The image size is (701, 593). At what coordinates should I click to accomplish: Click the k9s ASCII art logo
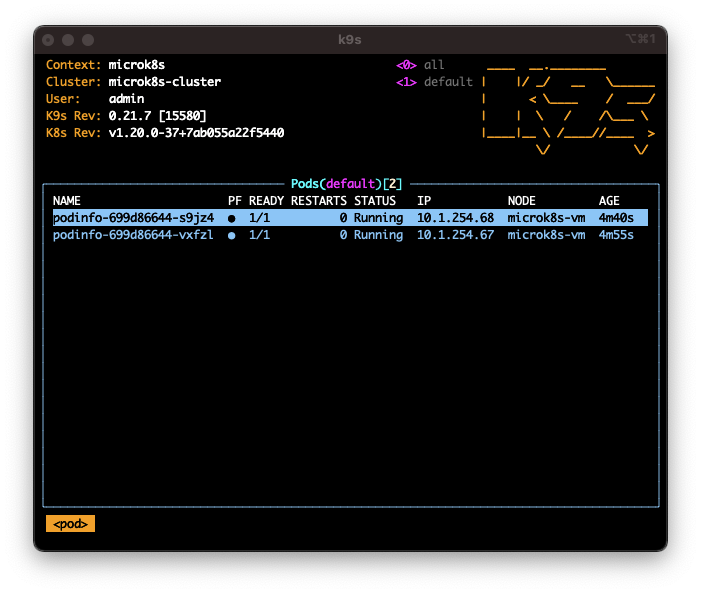tap(567, 107)
